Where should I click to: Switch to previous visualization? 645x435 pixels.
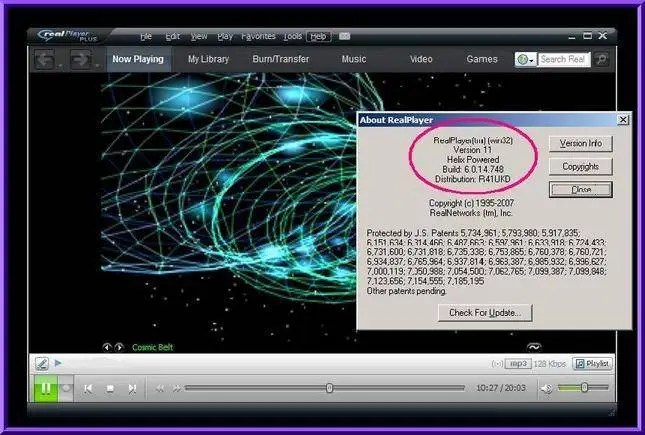(x=107, y=347)
